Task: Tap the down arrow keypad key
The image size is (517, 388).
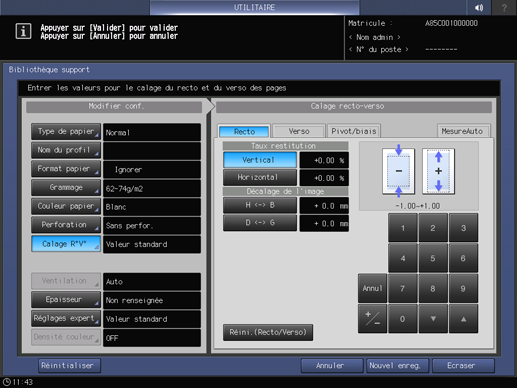Action: [x=433, y=318]
